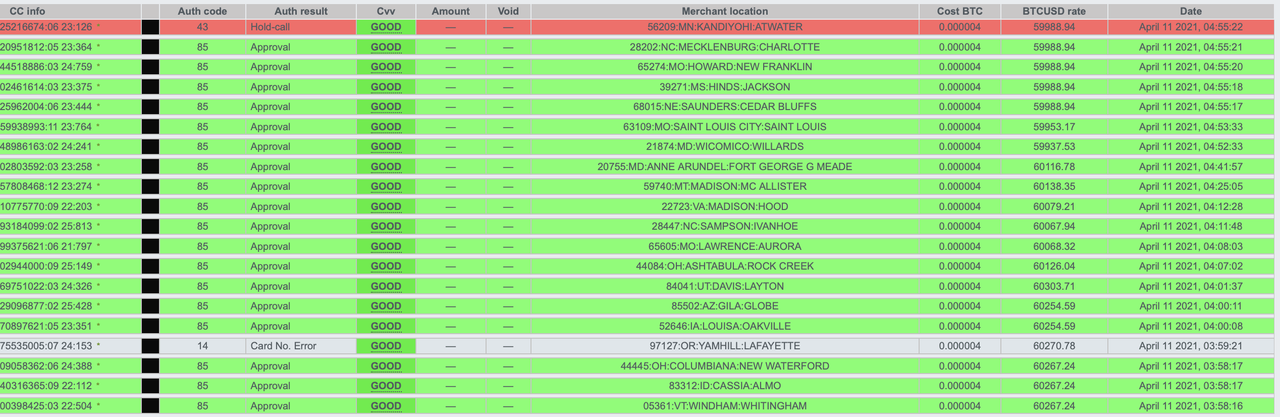Click BTCUSD rate 60303.71

[x=1053, y=286]
